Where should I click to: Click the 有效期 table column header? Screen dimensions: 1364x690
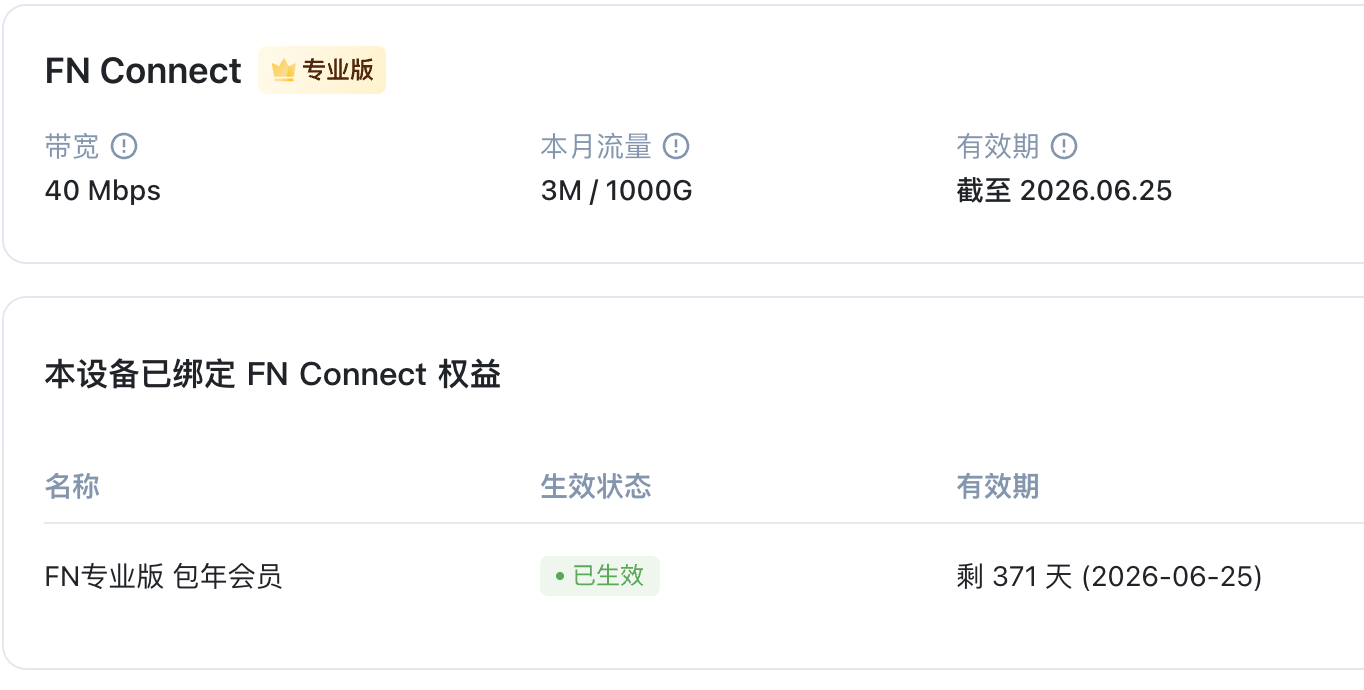pos(998,487)
